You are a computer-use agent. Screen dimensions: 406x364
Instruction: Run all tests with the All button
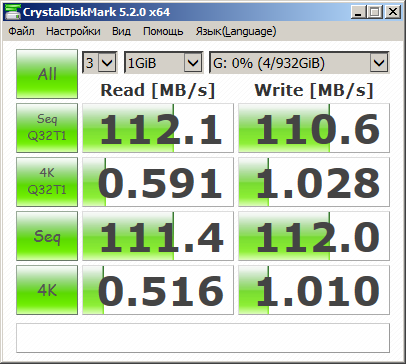[x=47, y=74]
